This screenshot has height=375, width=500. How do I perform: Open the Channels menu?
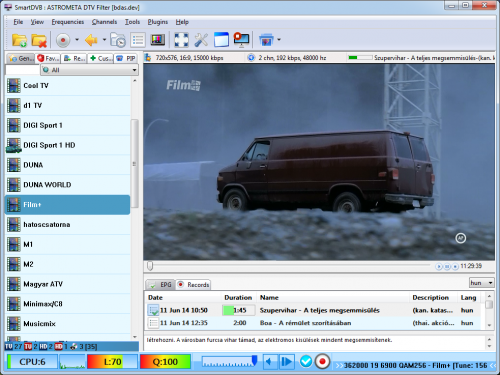tap(104, 22)
